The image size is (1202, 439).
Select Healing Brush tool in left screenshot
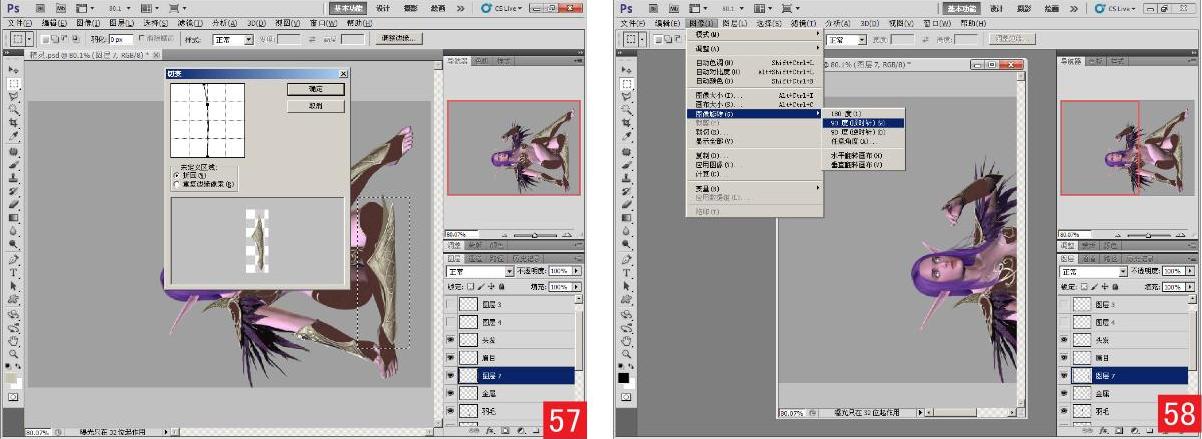point(14,152)
